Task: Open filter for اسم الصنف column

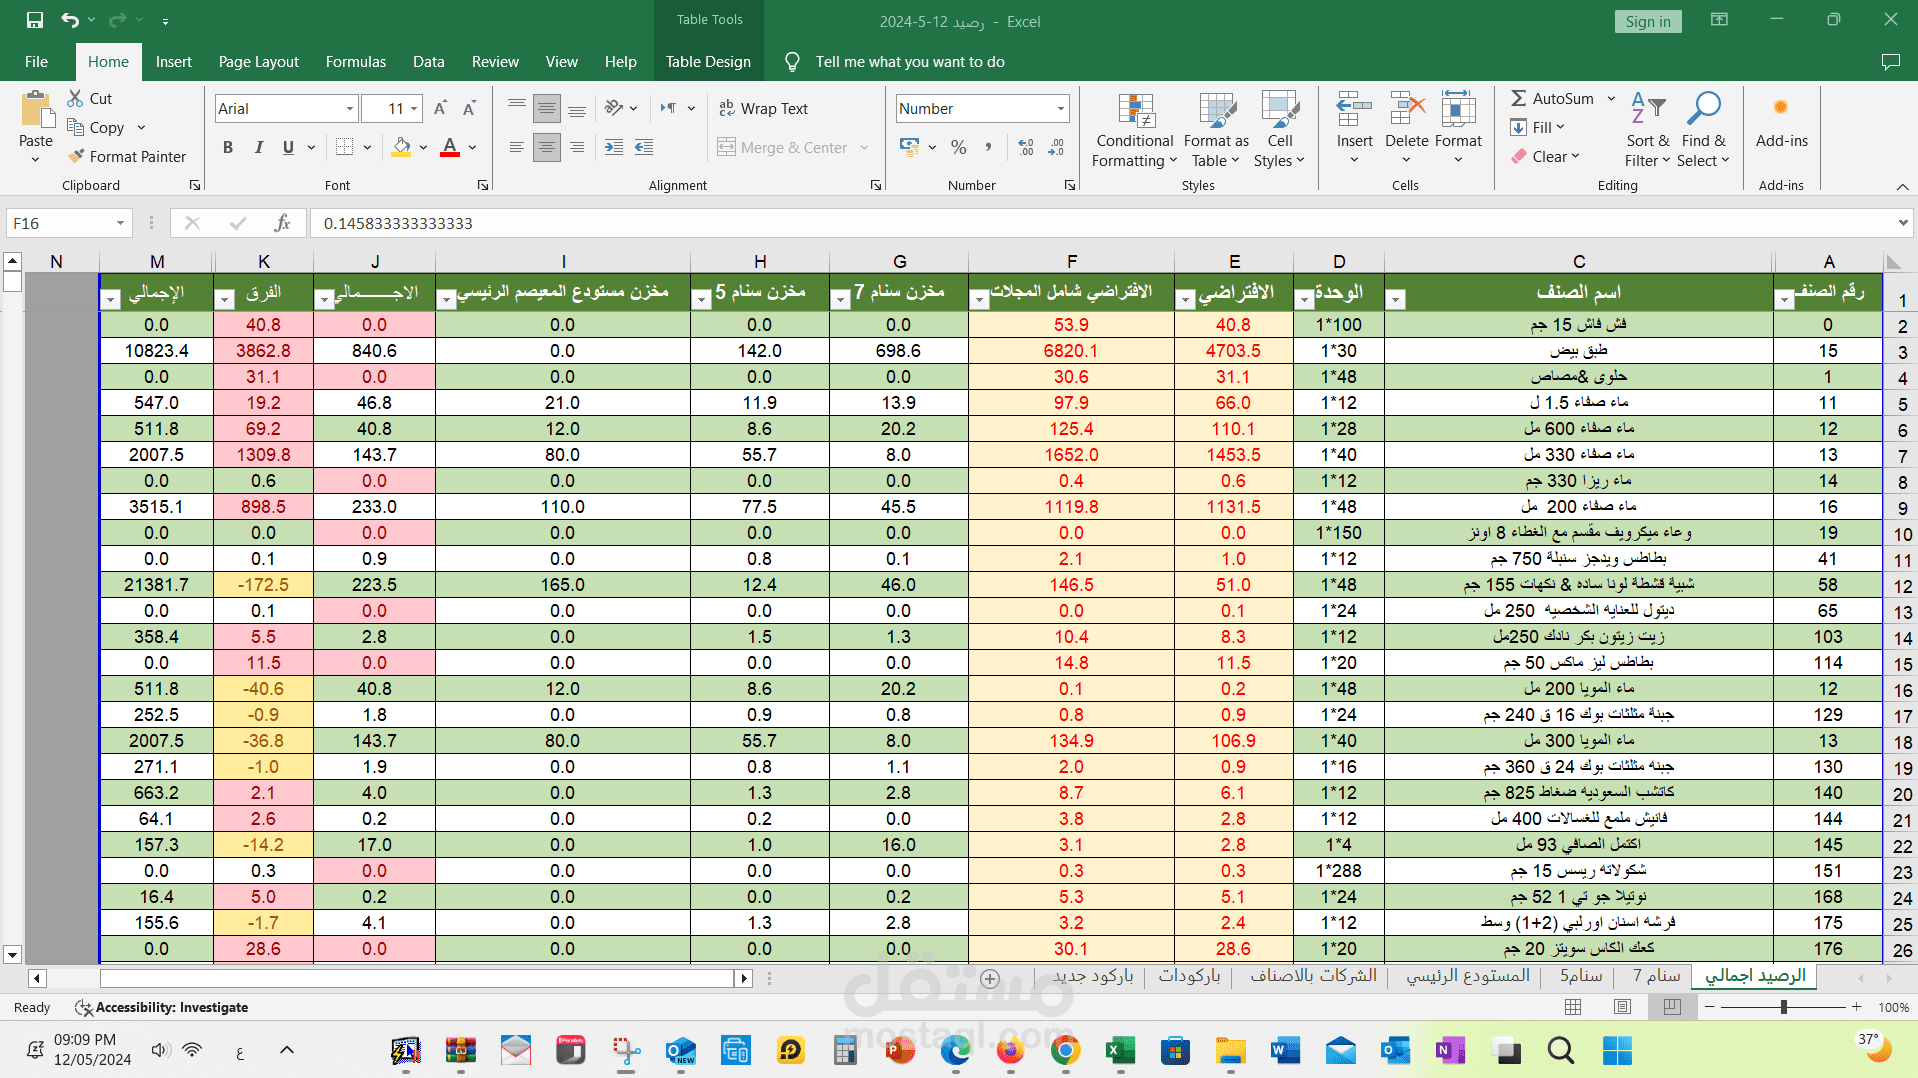Action: click(1395, 299)
